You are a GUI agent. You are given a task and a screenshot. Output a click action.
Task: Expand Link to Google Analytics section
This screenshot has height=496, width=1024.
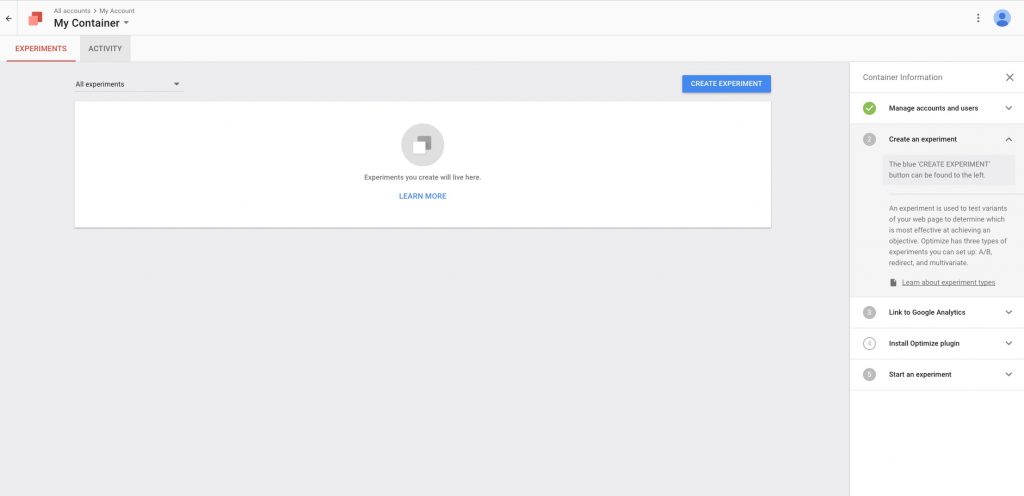[1008, 313]
